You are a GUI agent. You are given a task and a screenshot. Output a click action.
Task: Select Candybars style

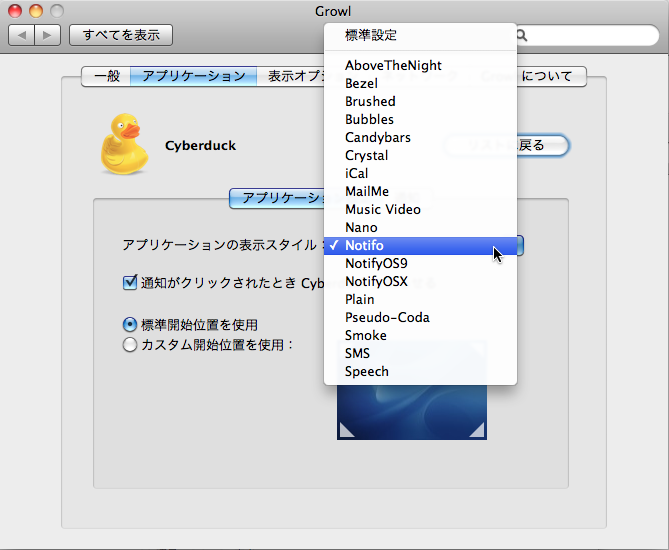420,137
